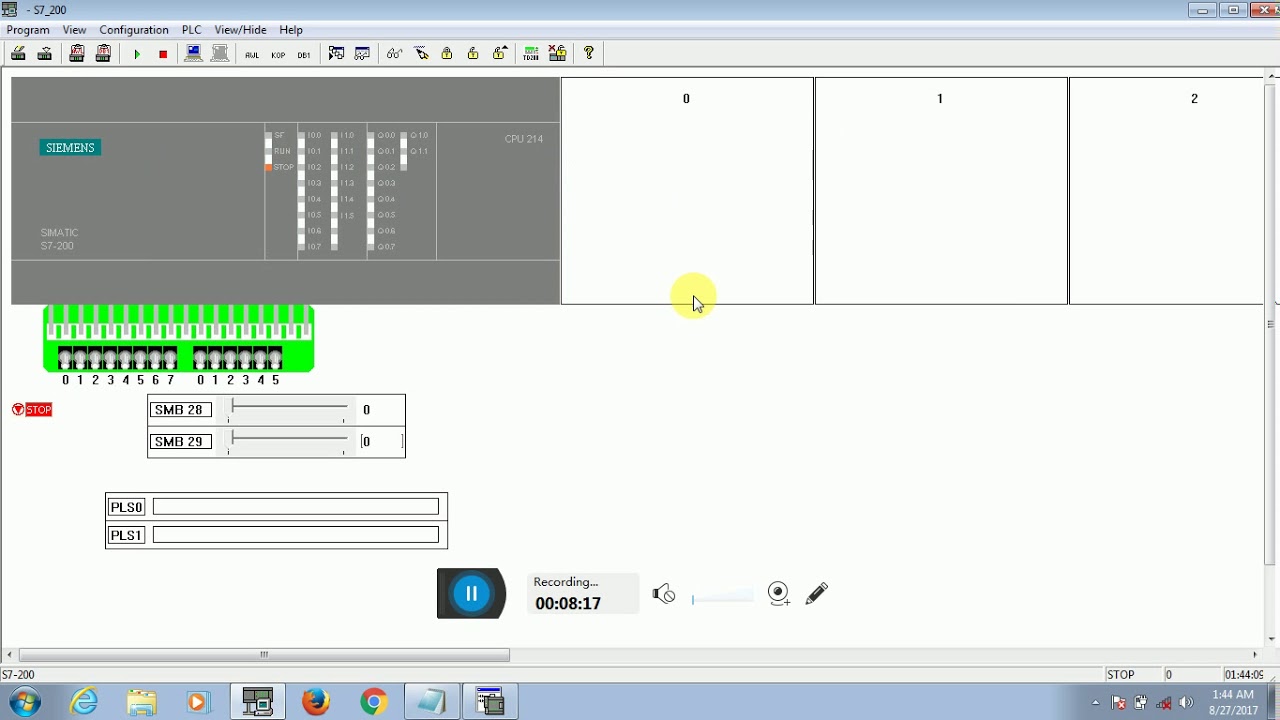Pause the screen recording

point(471,593)
